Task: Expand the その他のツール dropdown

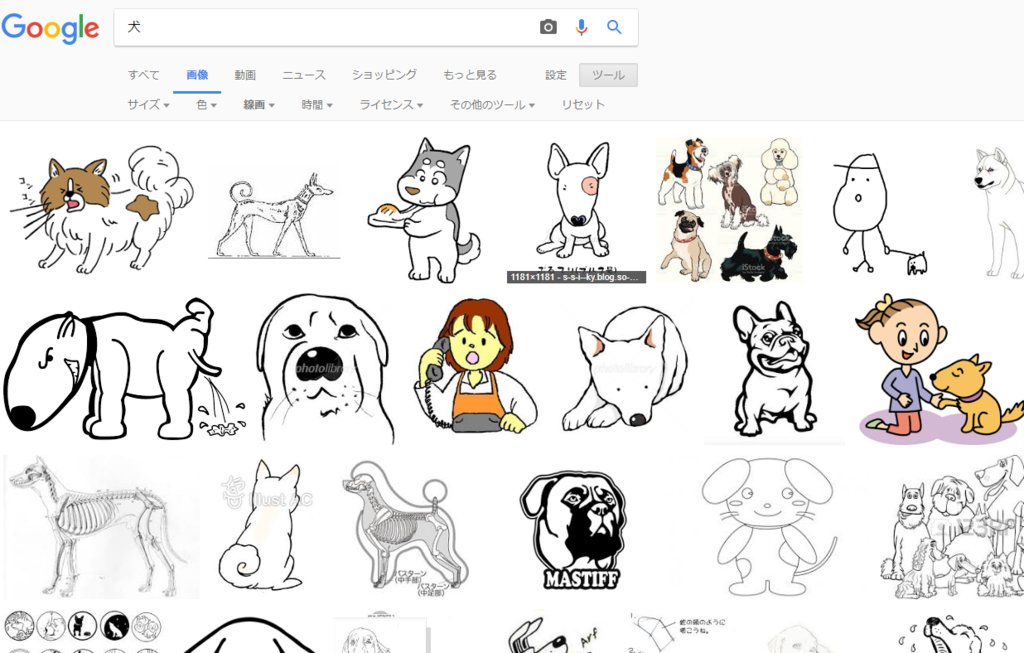Action: (492, 104)
